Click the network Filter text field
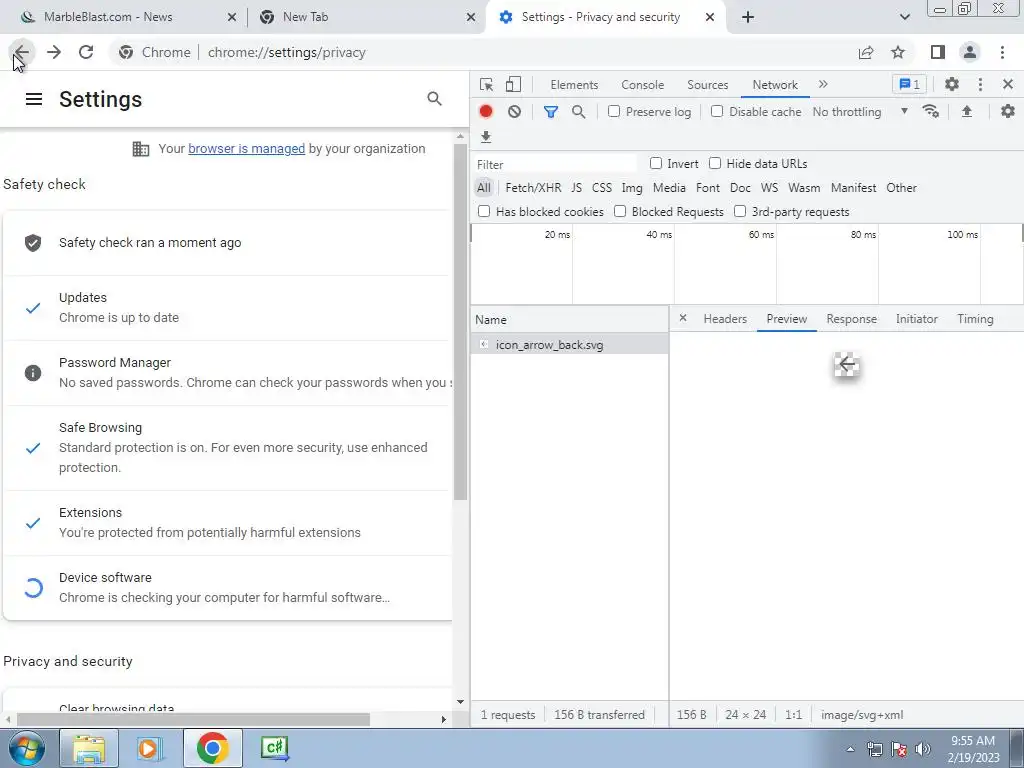 click(x=555, y=164)
